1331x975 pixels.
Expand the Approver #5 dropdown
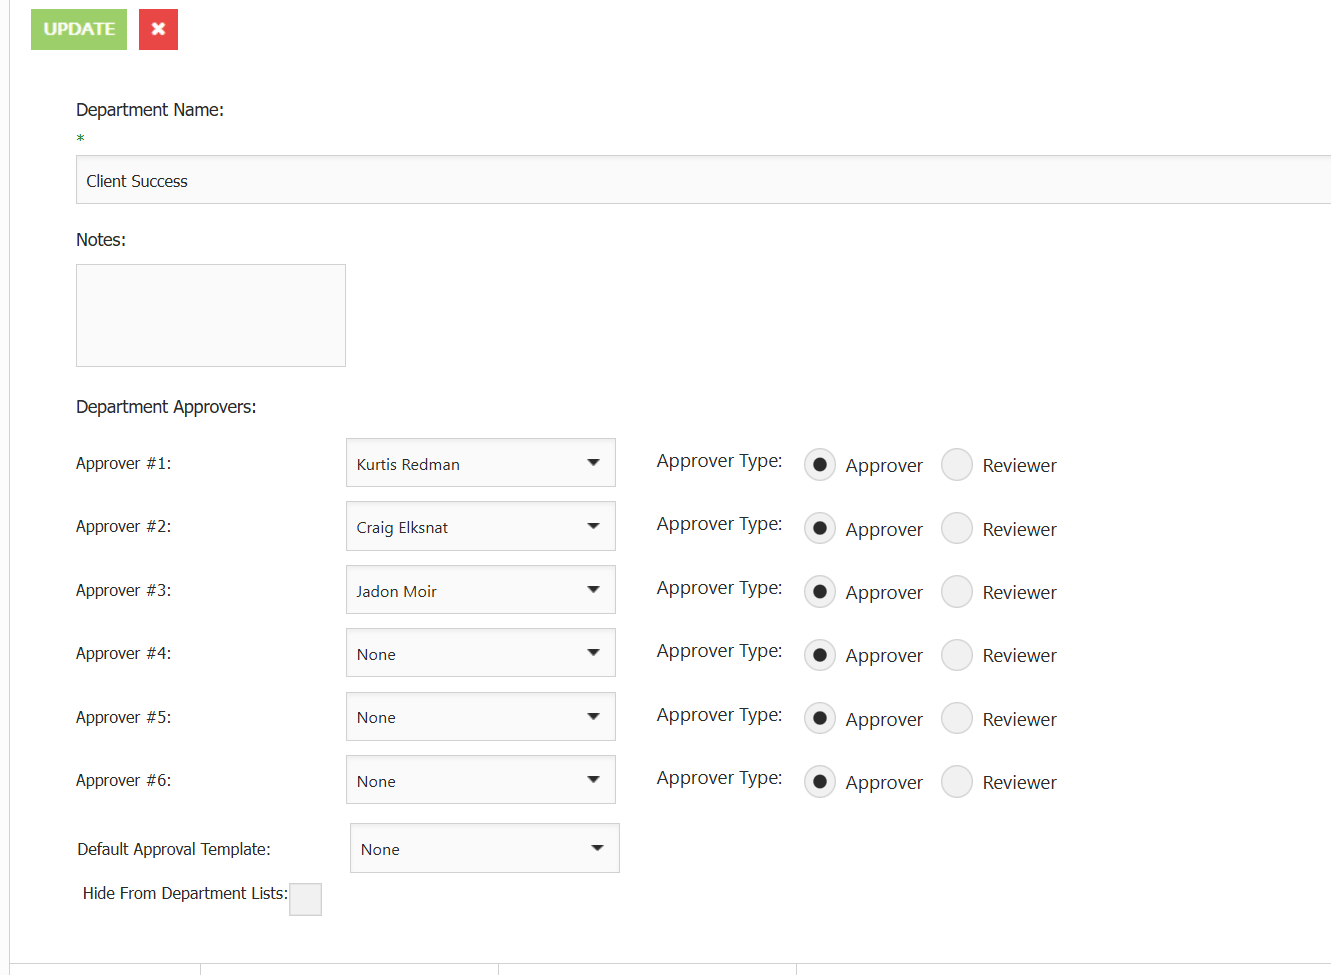(x=480, y=717)
